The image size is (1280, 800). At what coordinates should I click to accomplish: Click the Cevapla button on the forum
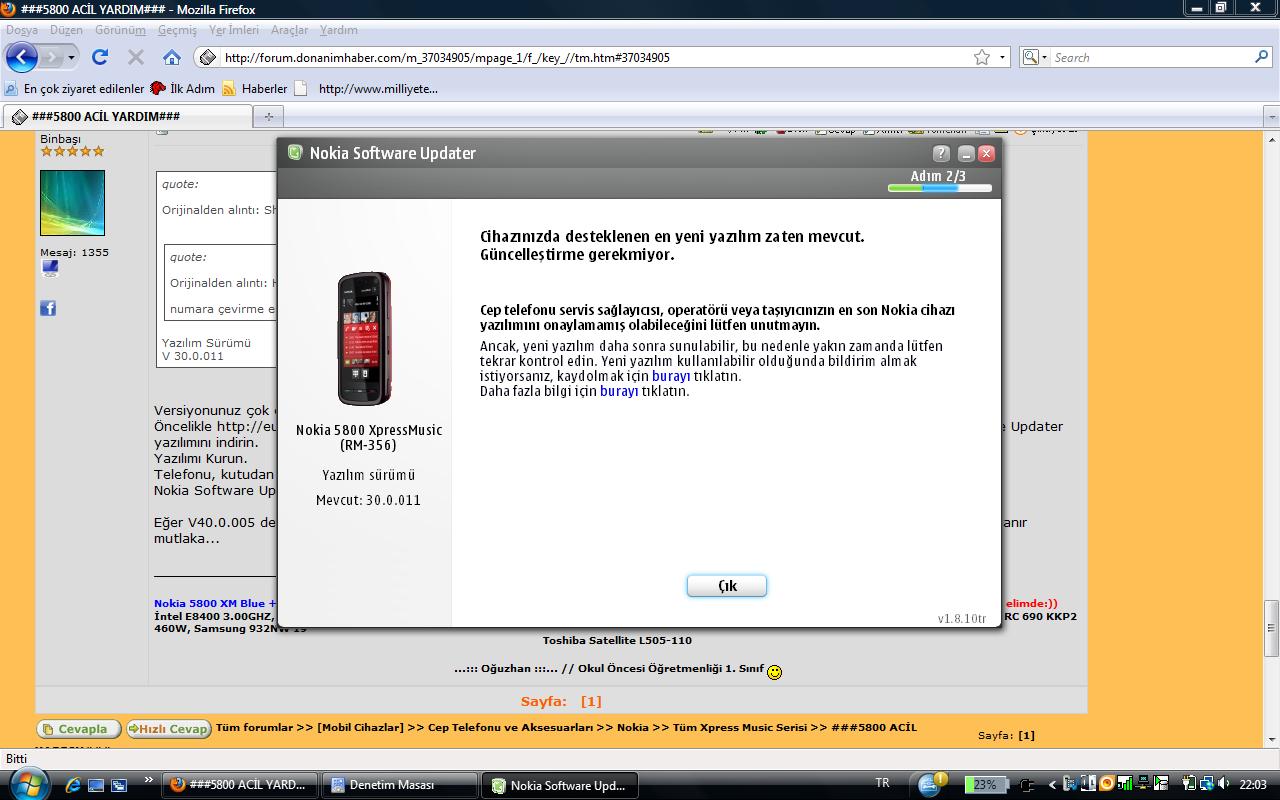click(x=79, y=729)
